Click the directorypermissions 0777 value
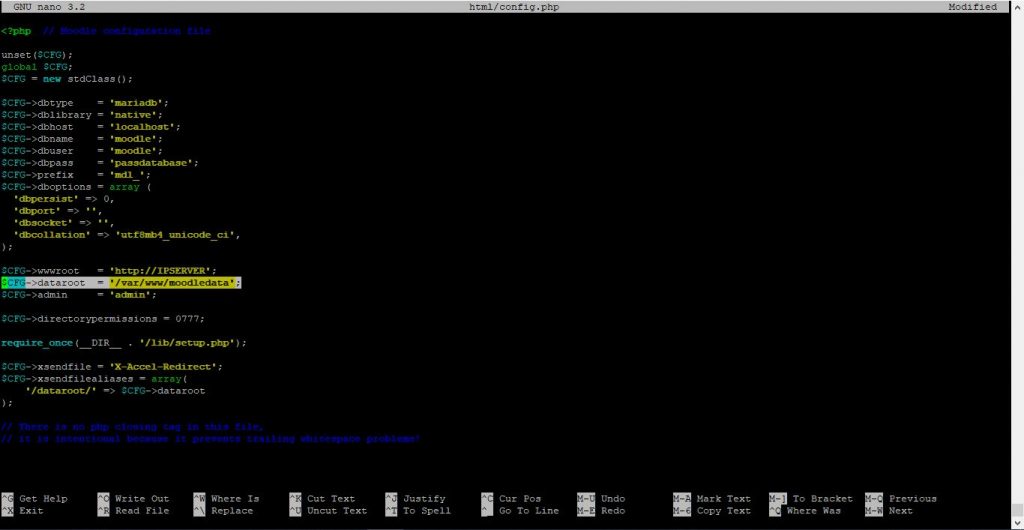 tap(189, 319)
